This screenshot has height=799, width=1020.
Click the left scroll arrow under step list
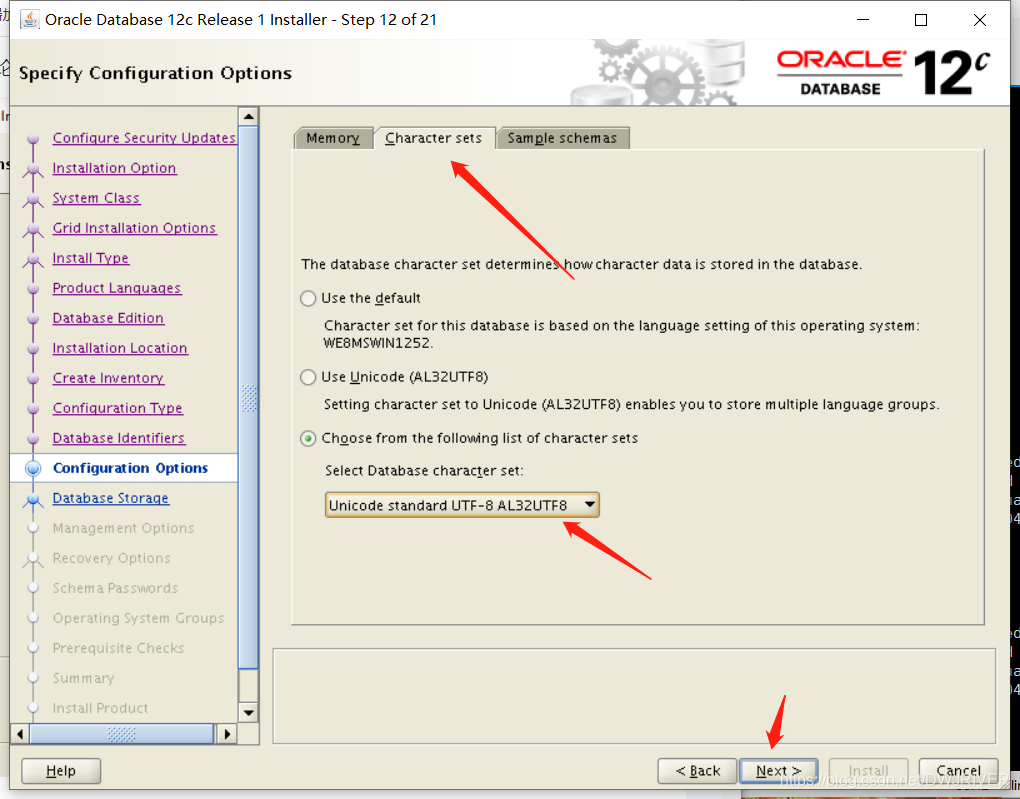tap(20, 734)
